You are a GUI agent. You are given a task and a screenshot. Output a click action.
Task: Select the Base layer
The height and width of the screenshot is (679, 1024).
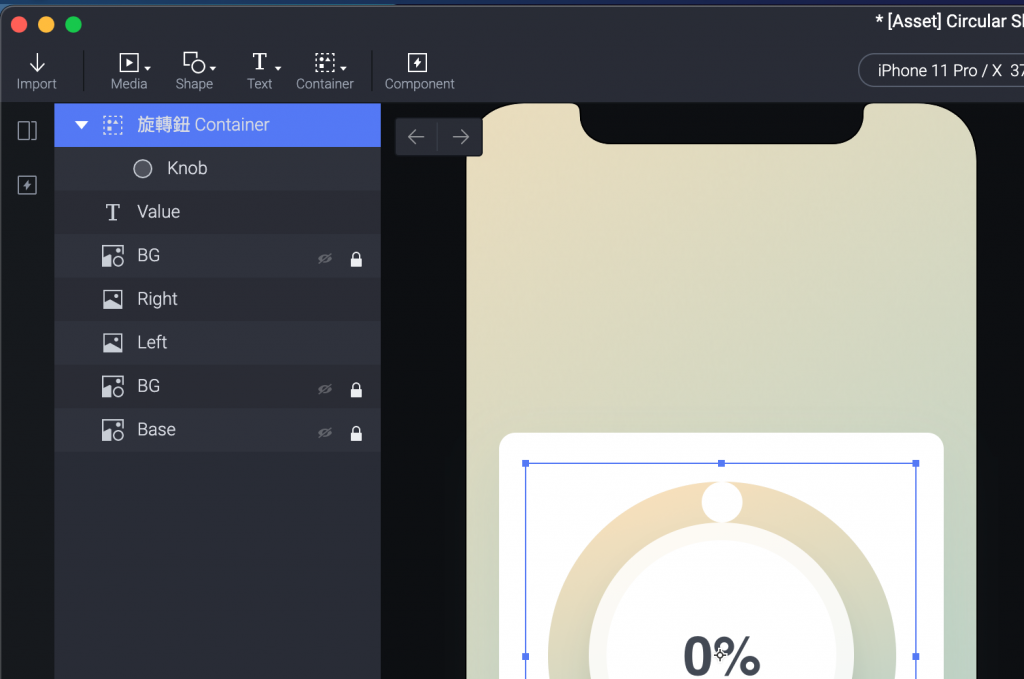(217, 430)
